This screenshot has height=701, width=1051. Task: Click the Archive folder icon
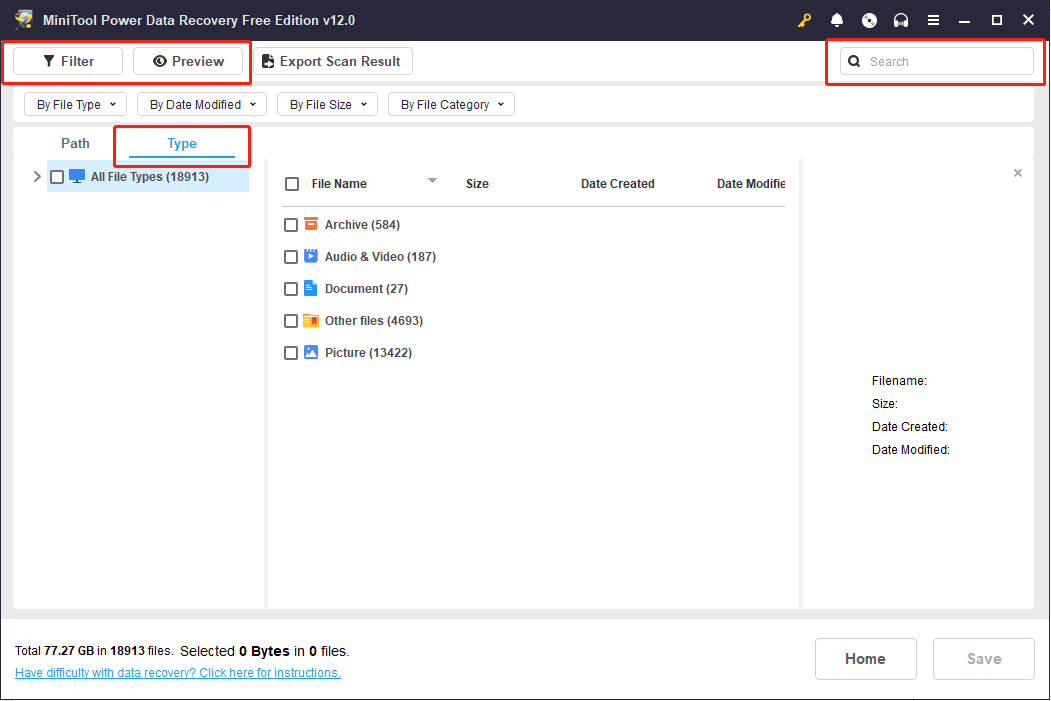click(310, 224)
